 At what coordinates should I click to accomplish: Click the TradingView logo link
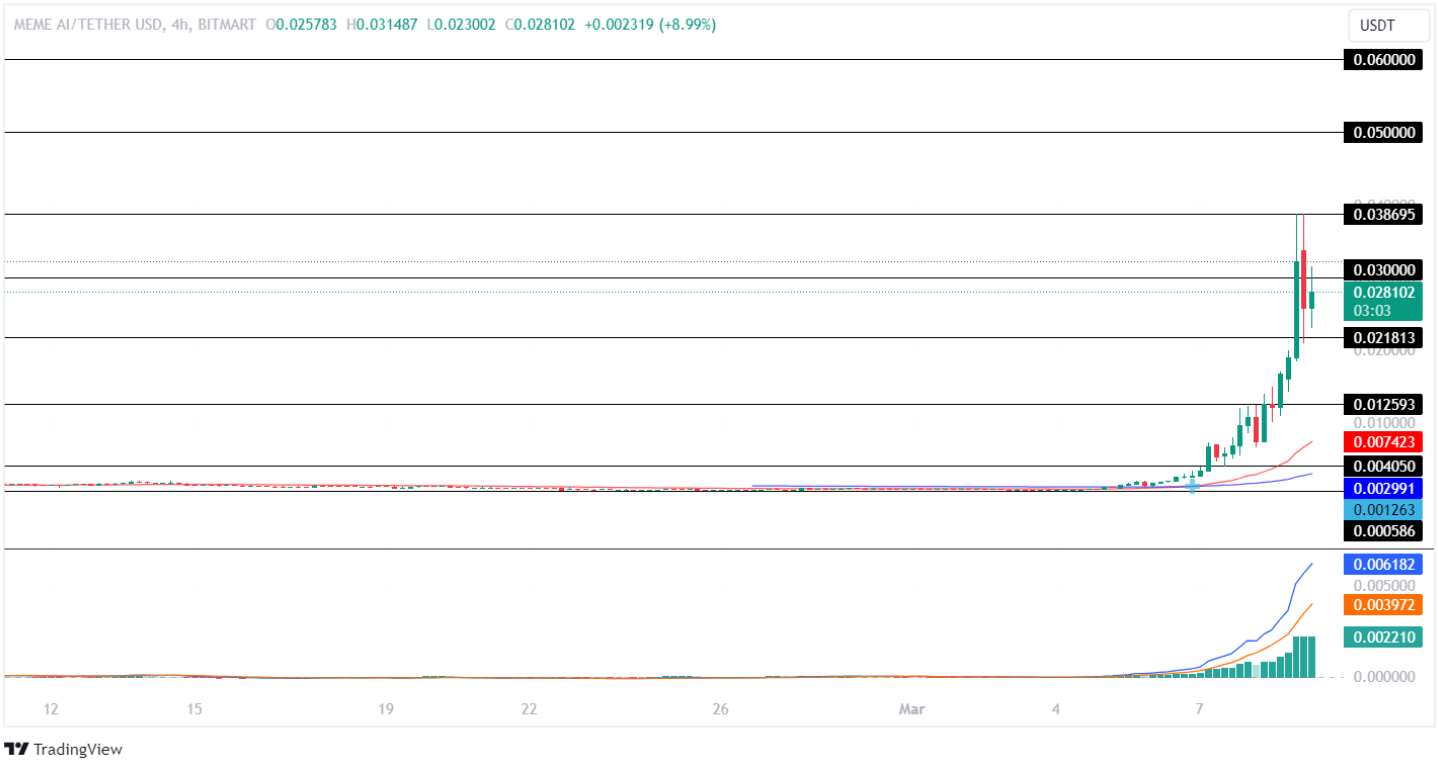point(65,749)
